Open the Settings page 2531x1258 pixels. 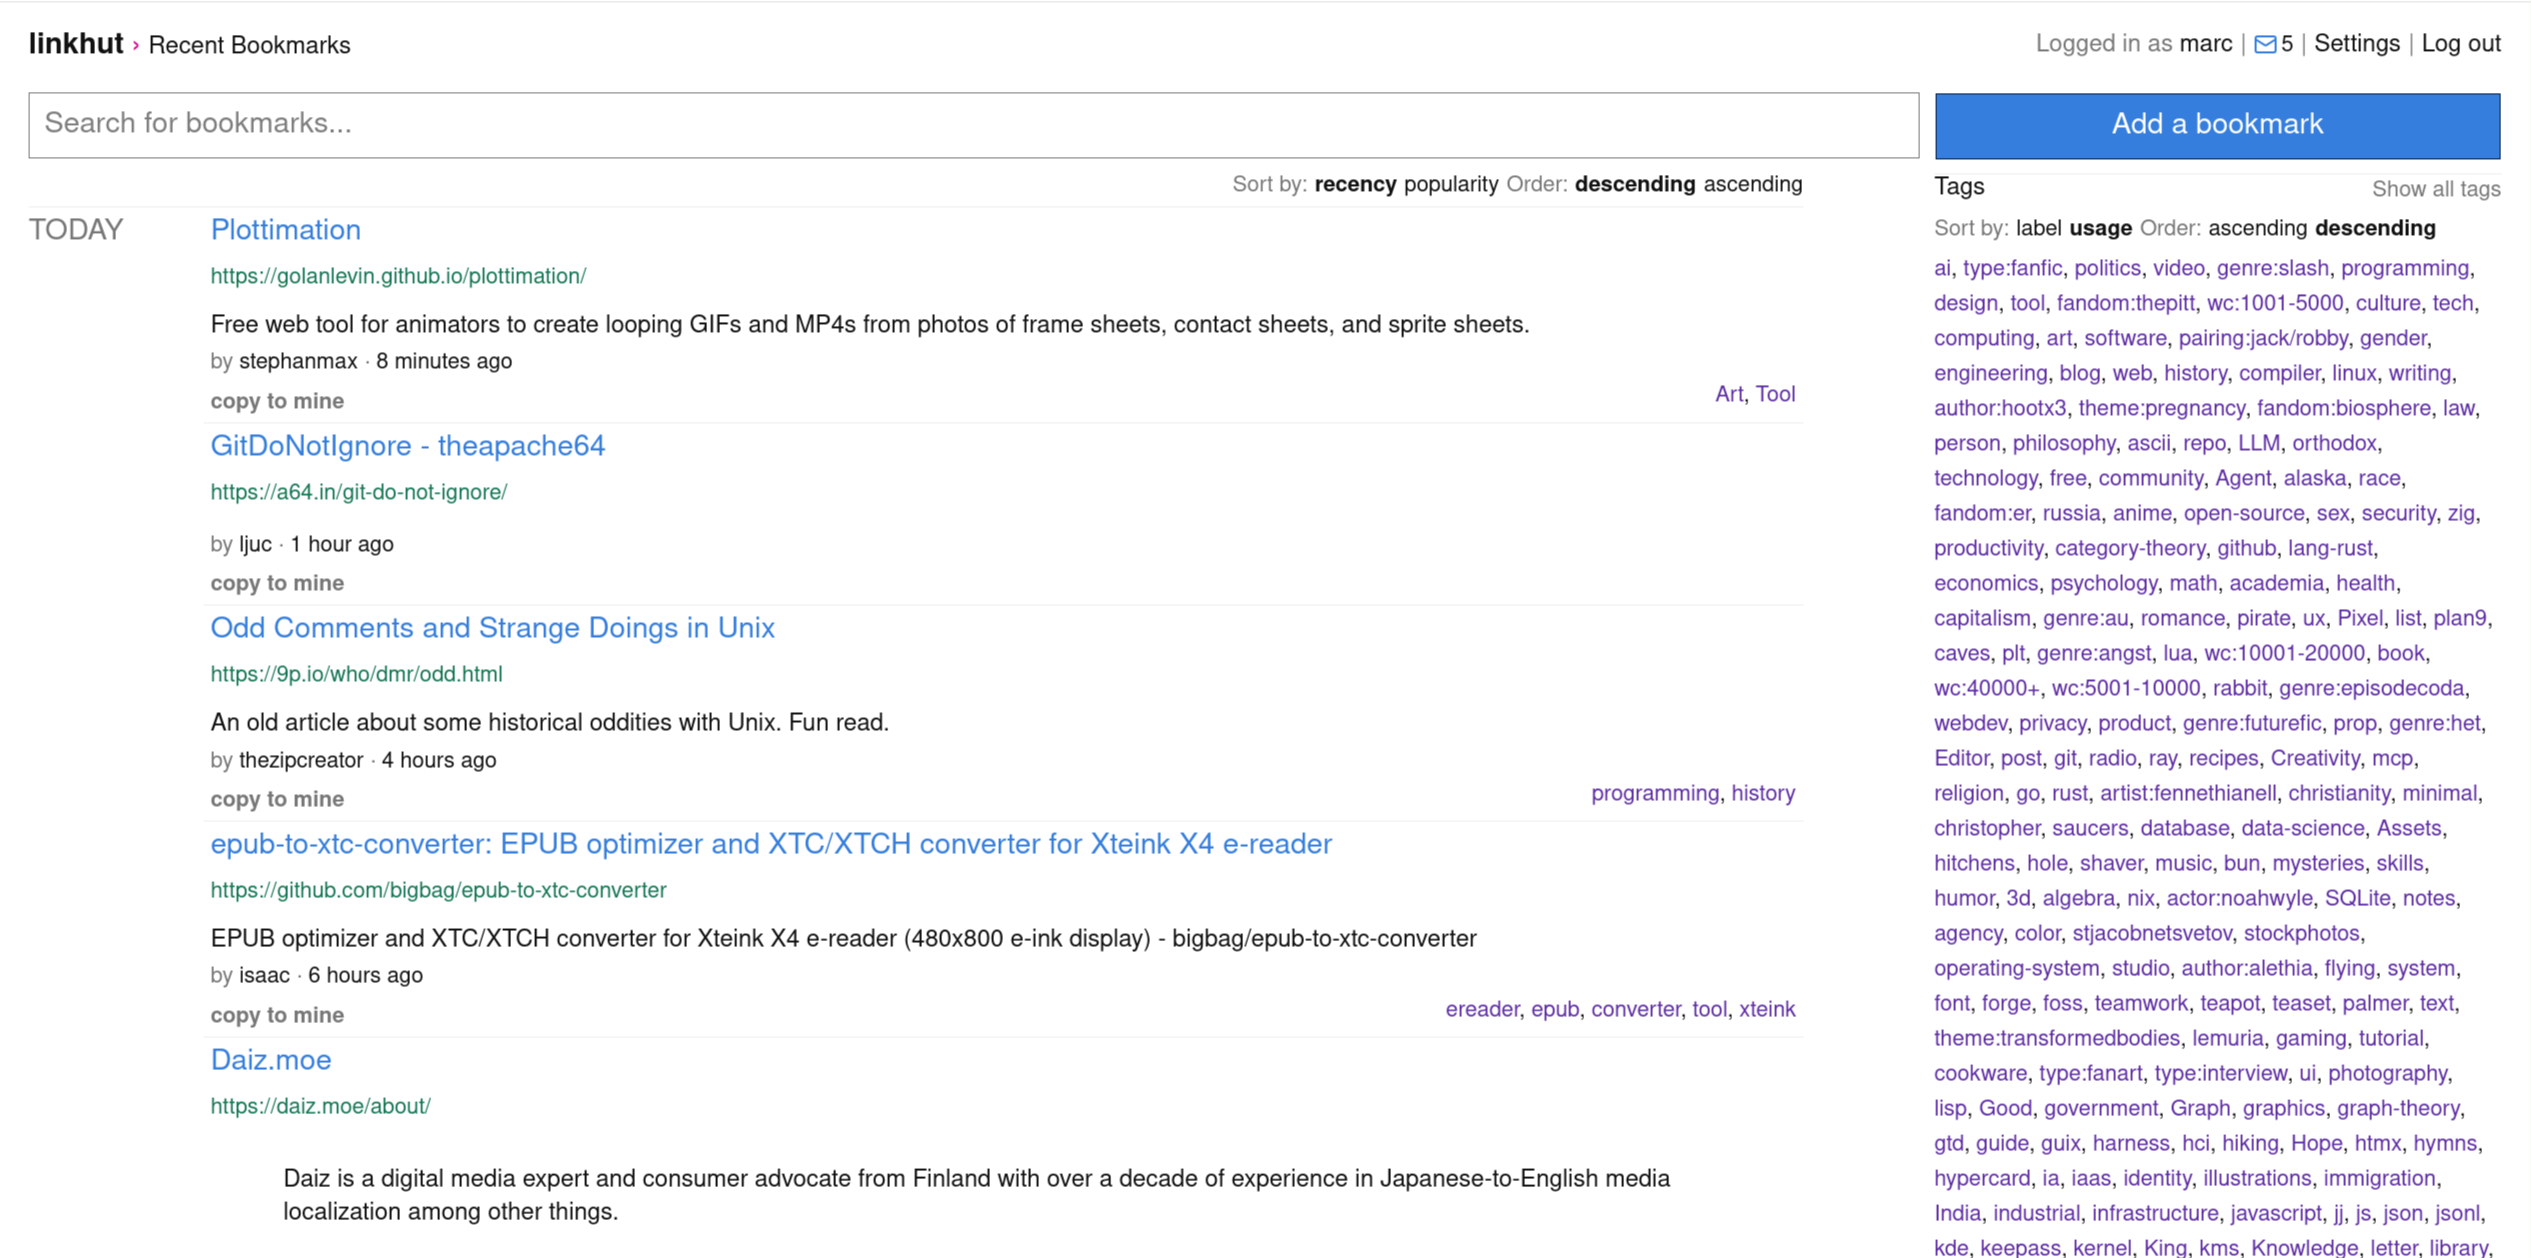(2356, 44)
